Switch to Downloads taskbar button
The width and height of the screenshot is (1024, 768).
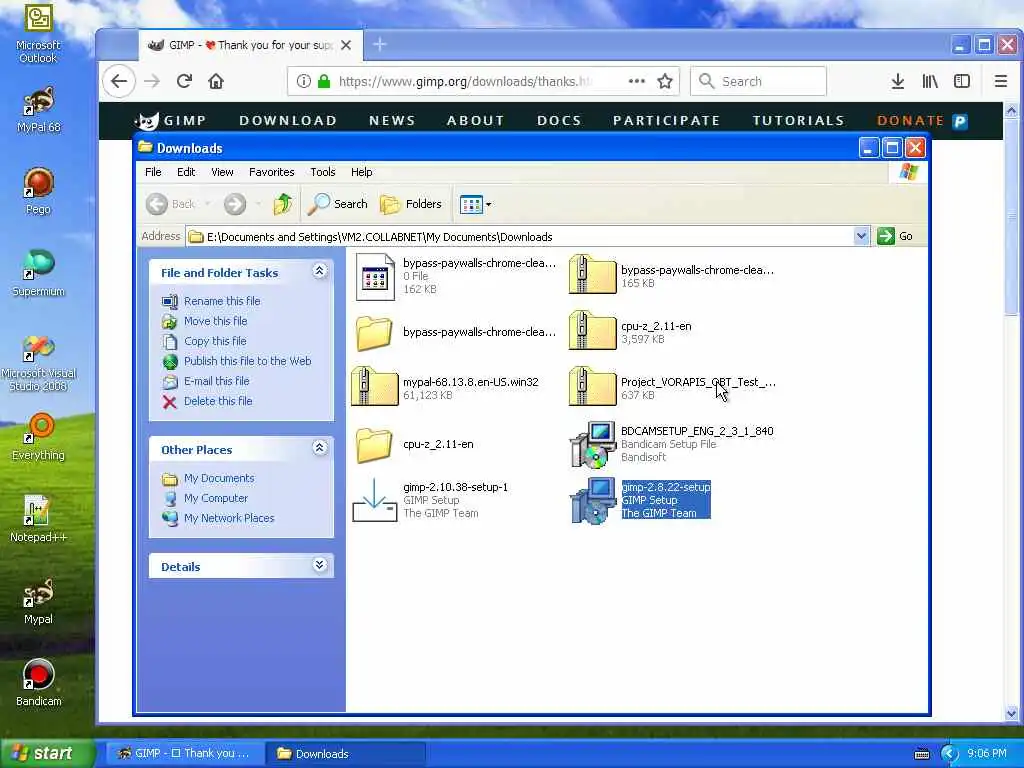pos(345,754)
